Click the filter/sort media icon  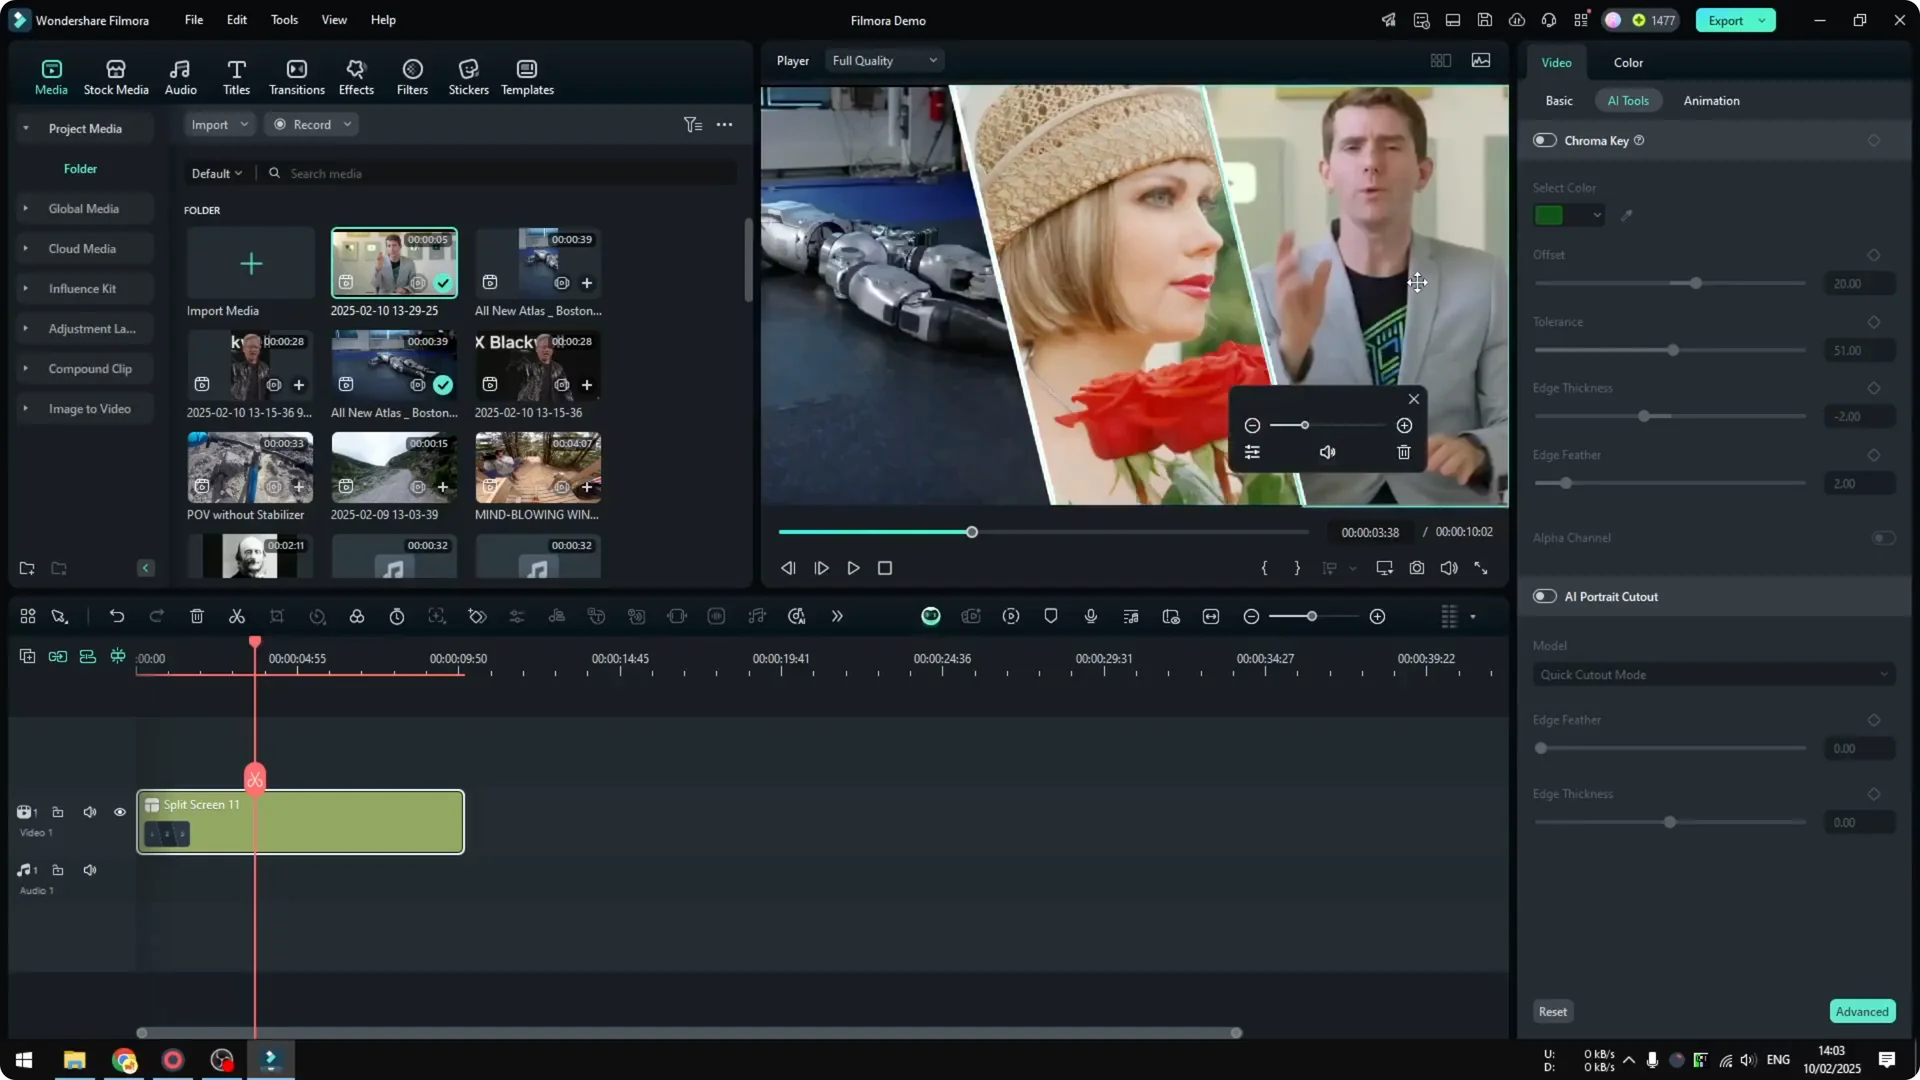[693, 124]
